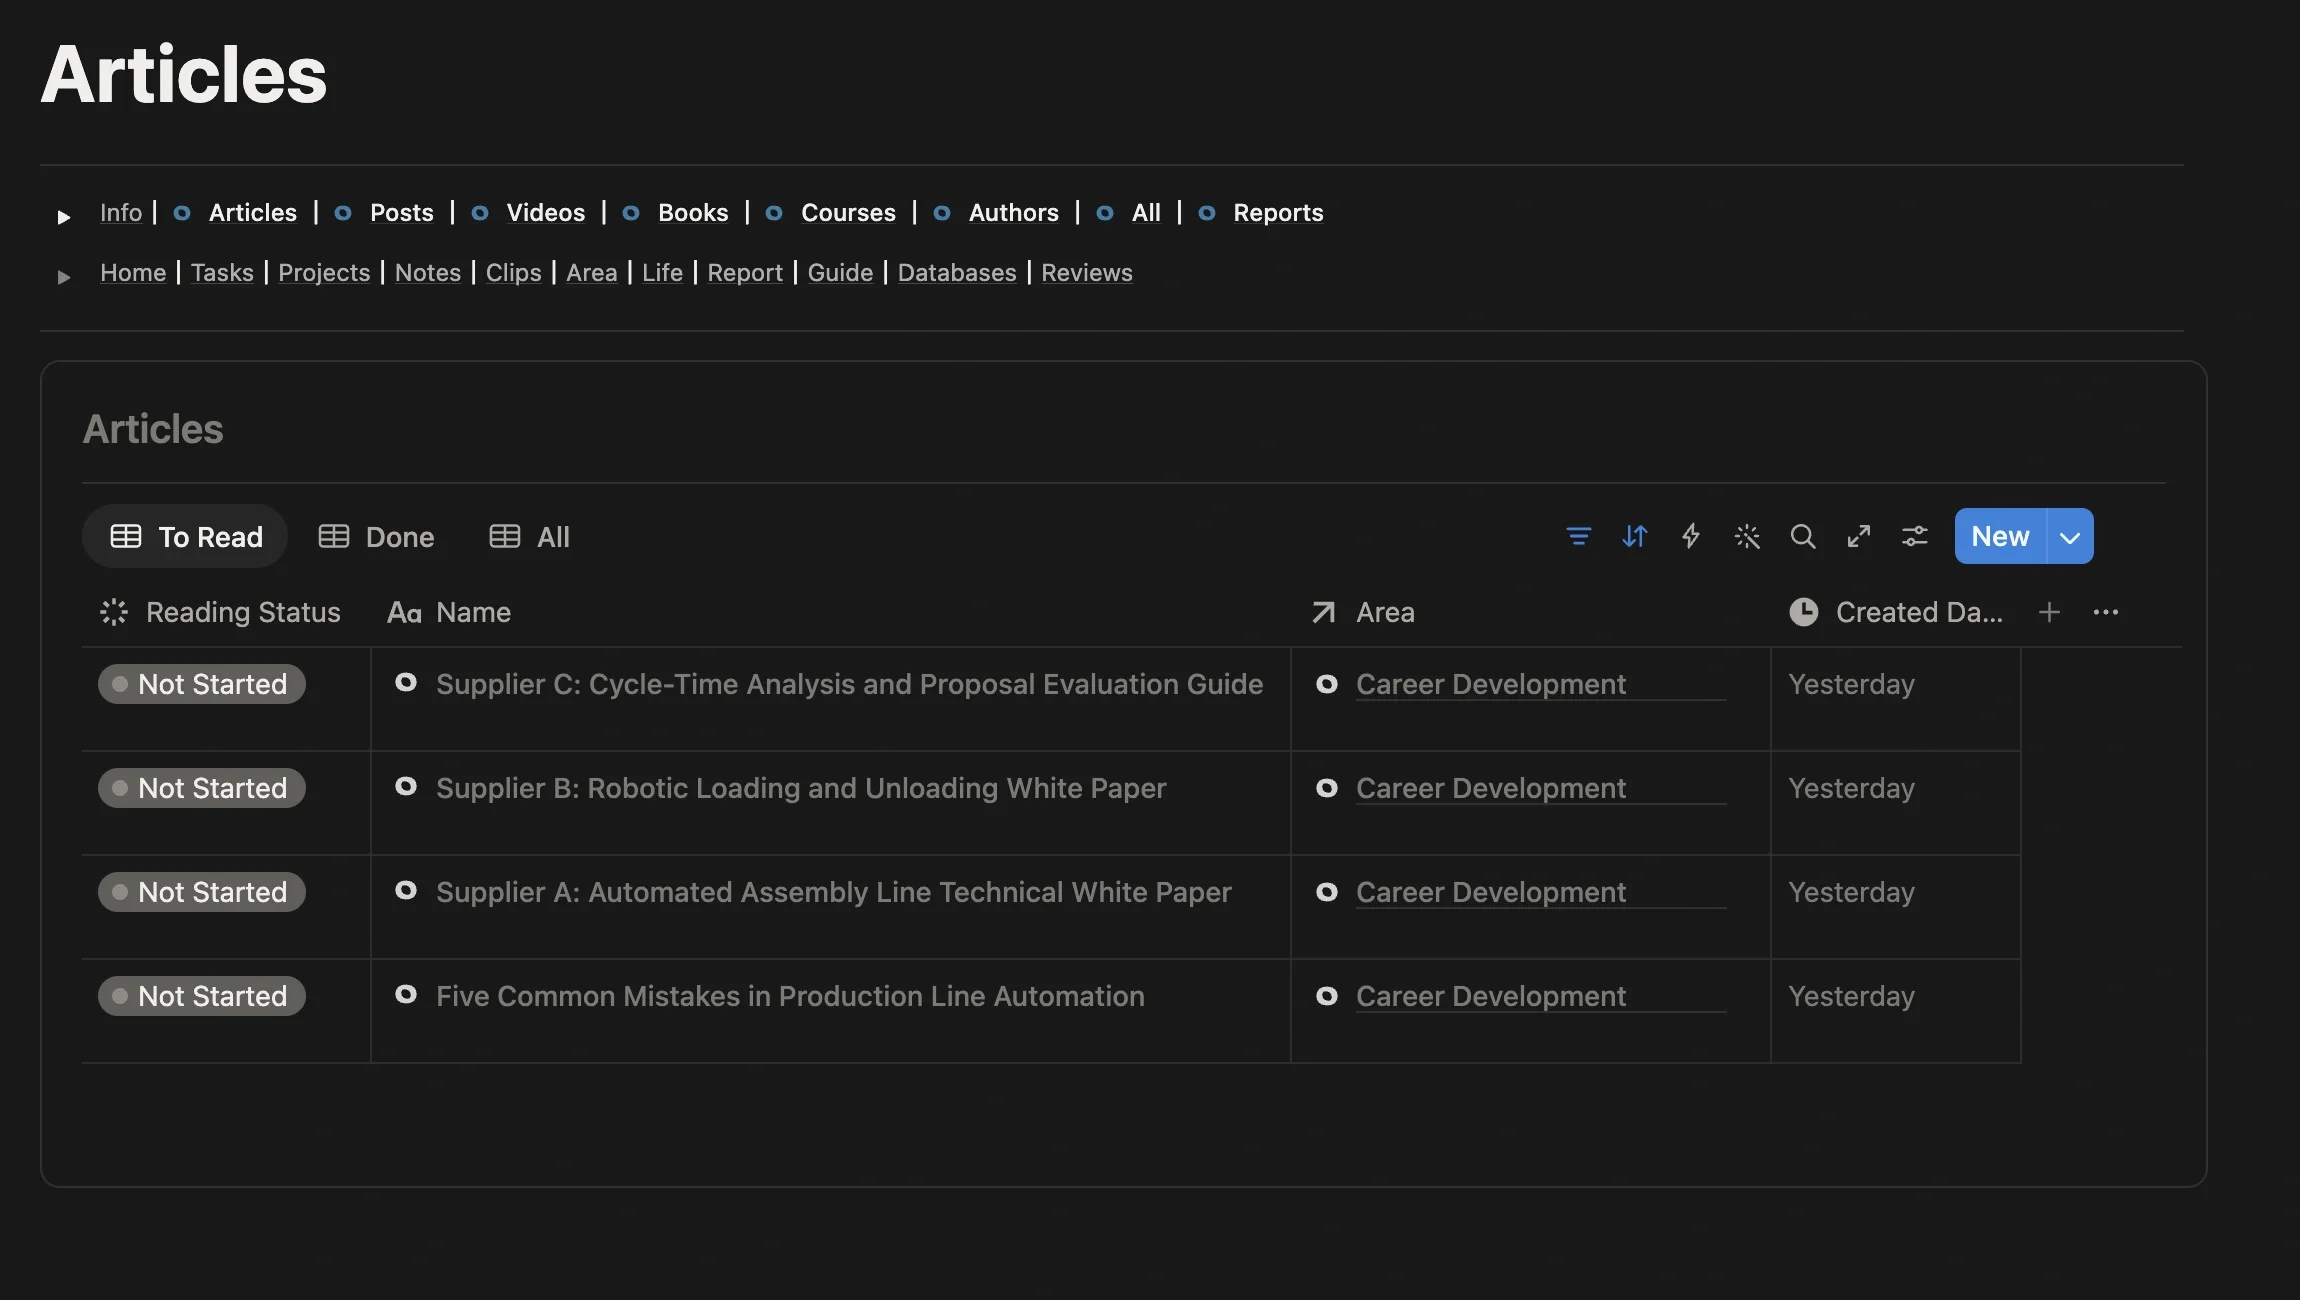Open Supplier A: Automated Assembly Line paper
The height and width of the screenshot is (1300, 2300).
coord(834,892)
